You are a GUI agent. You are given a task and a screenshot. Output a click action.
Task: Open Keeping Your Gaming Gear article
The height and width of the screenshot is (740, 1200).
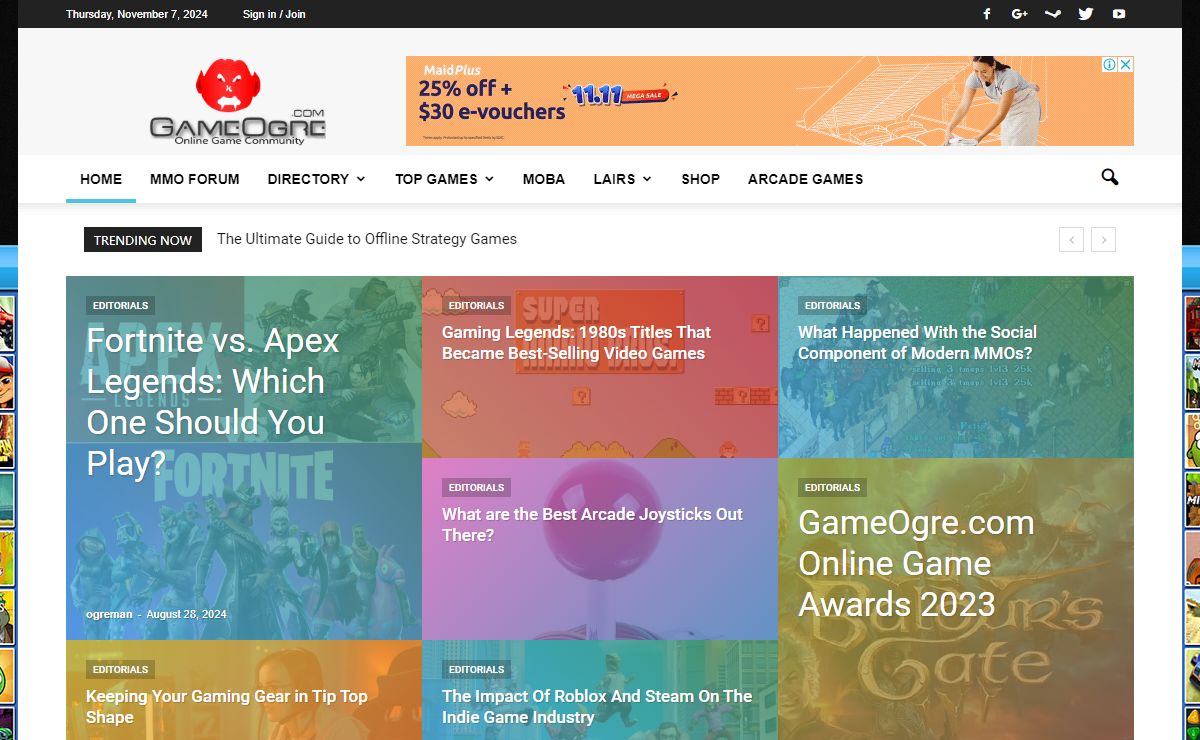[227, 707]
